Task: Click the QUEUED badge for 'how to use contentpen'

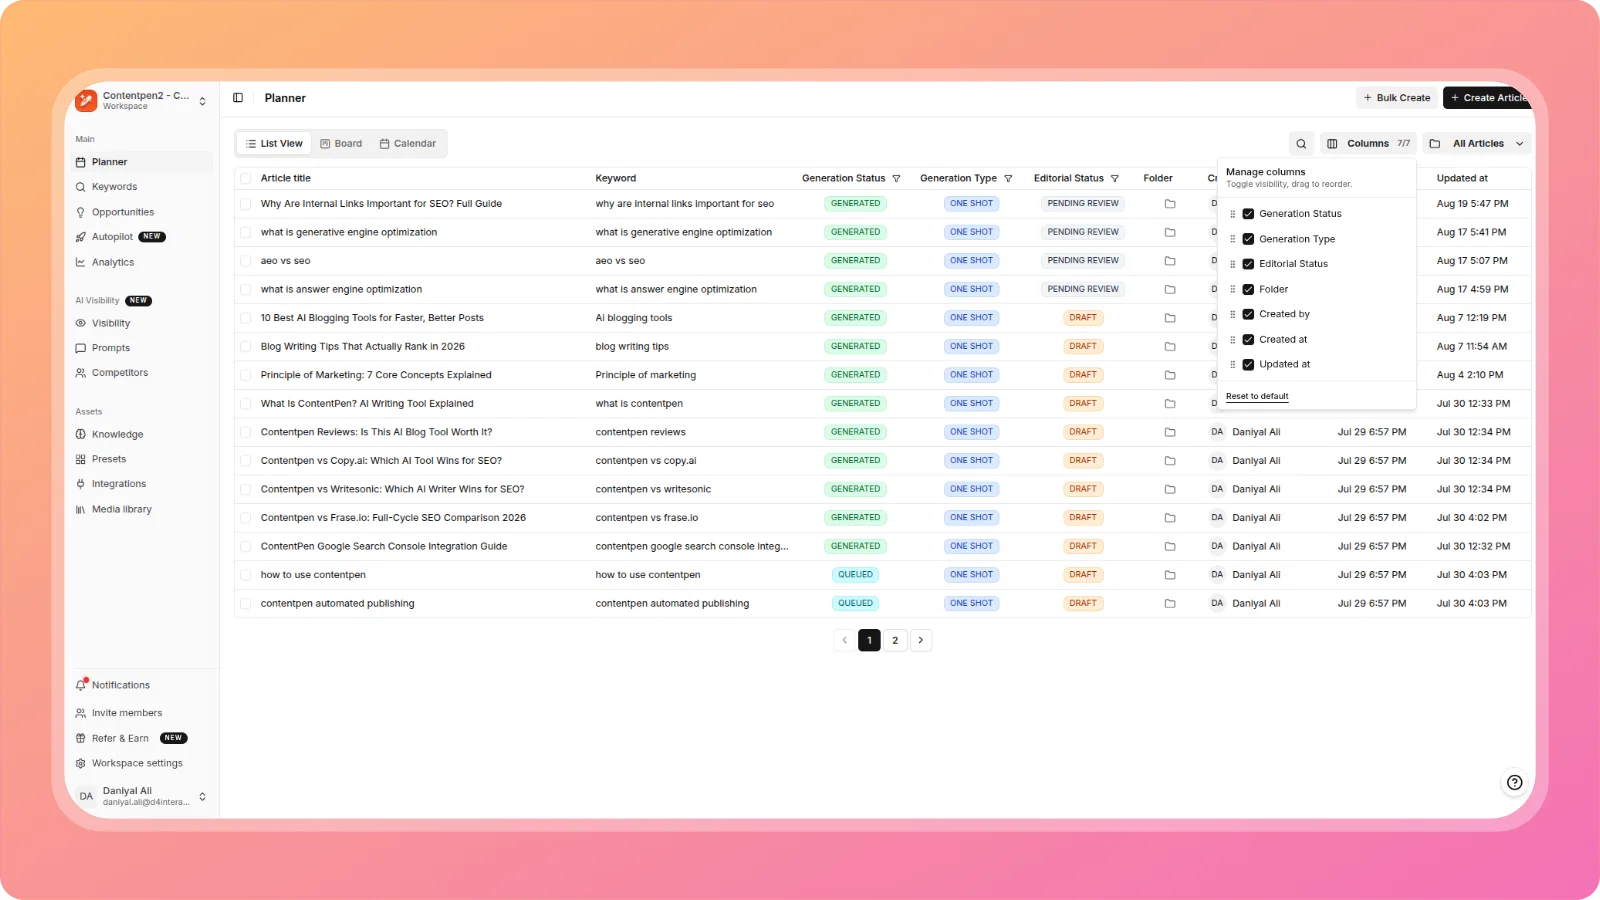Action: coord(856,575)
